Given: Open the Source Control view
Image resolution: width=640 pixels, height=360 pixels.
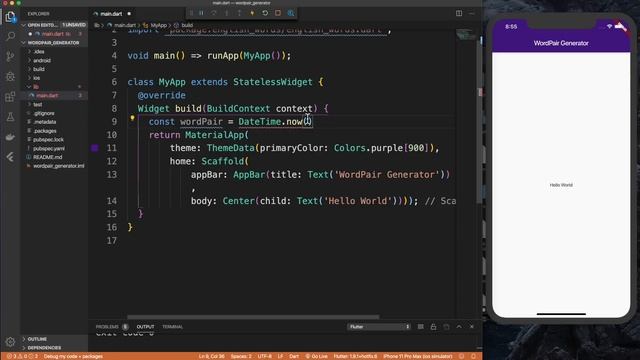Looking at the screenshot, I should tap(10, 56).
